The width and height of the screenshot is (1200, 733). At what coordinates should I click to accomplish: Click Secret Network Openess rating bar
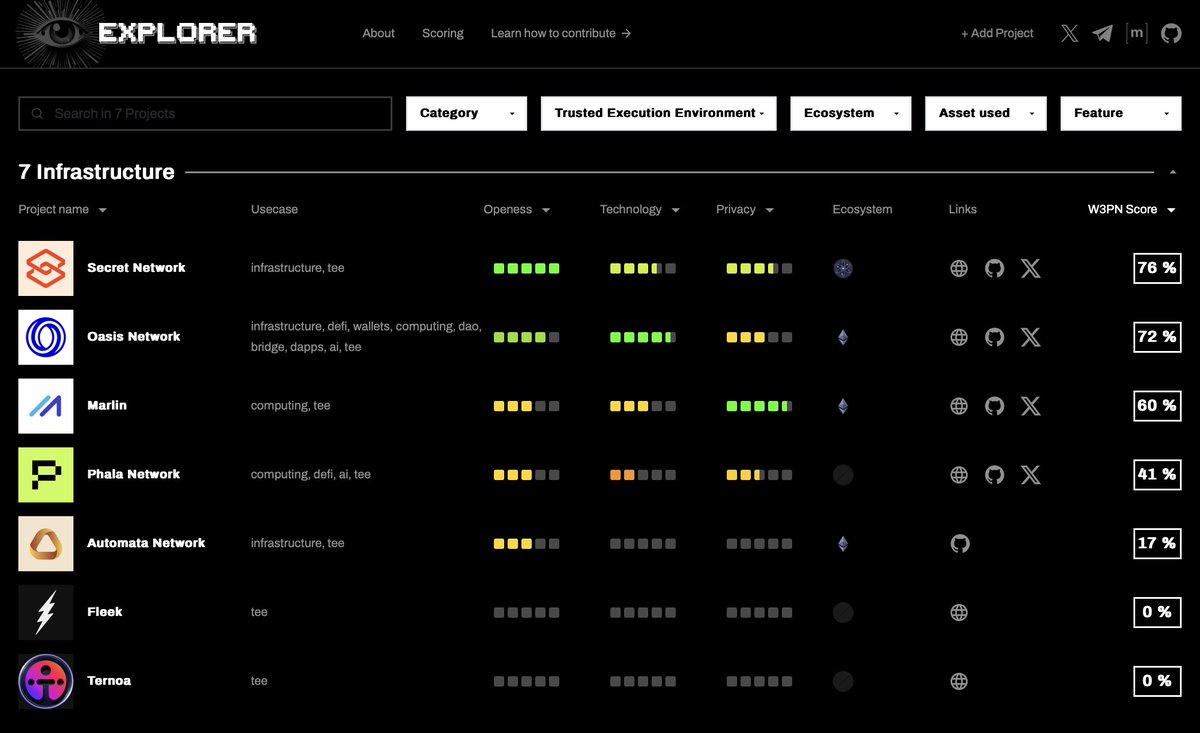pyautogui.click(x=526, y=268)
